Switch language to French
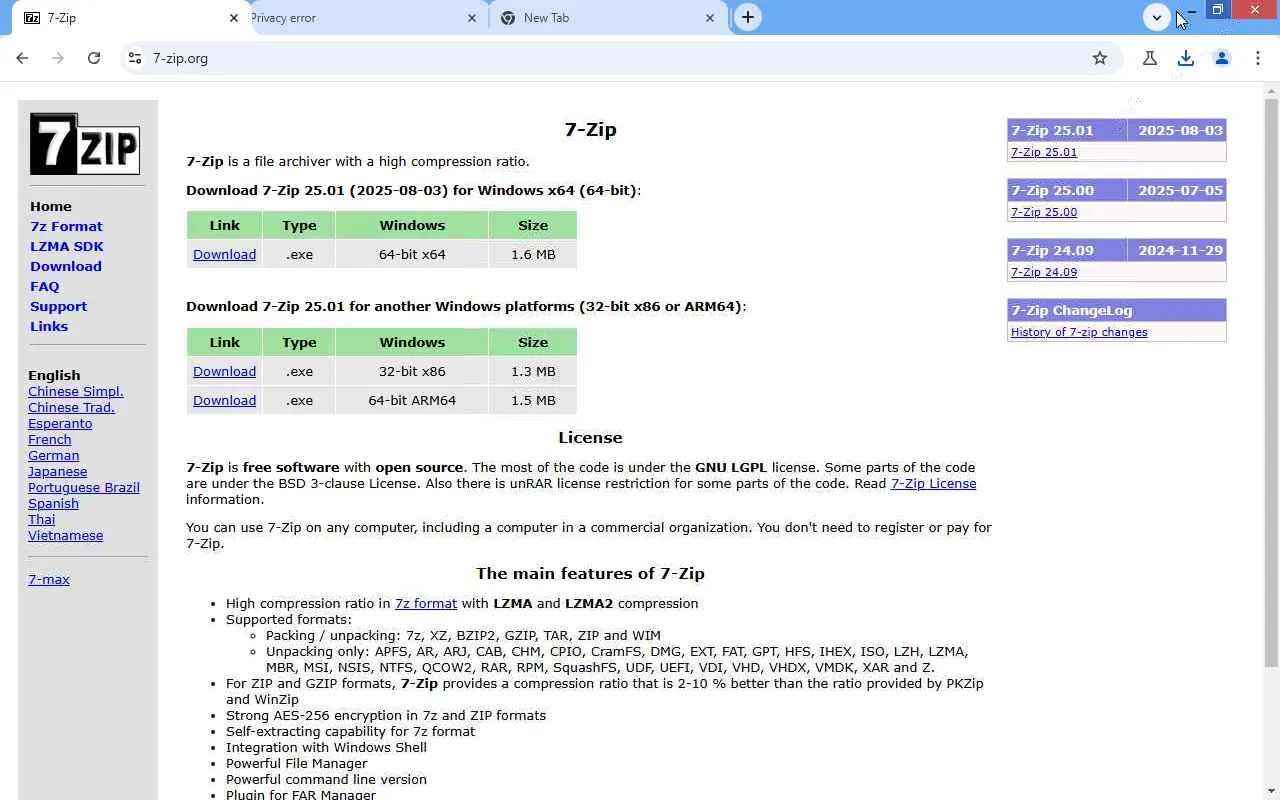Screen dimensions: 1280x800 tap(50, 439)
